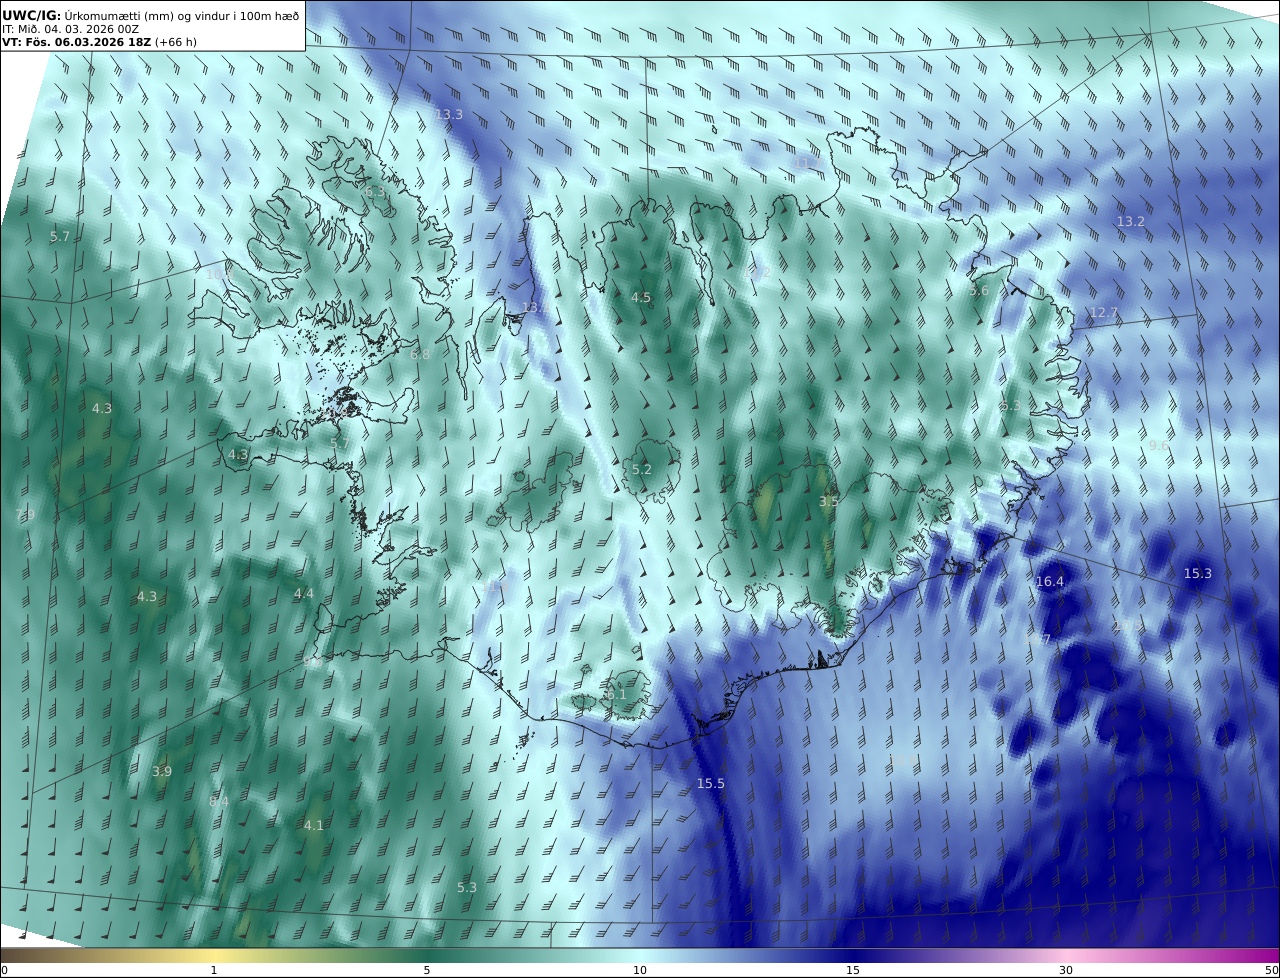
Task: Click the 15.5 value label
Action: [711, 784]
